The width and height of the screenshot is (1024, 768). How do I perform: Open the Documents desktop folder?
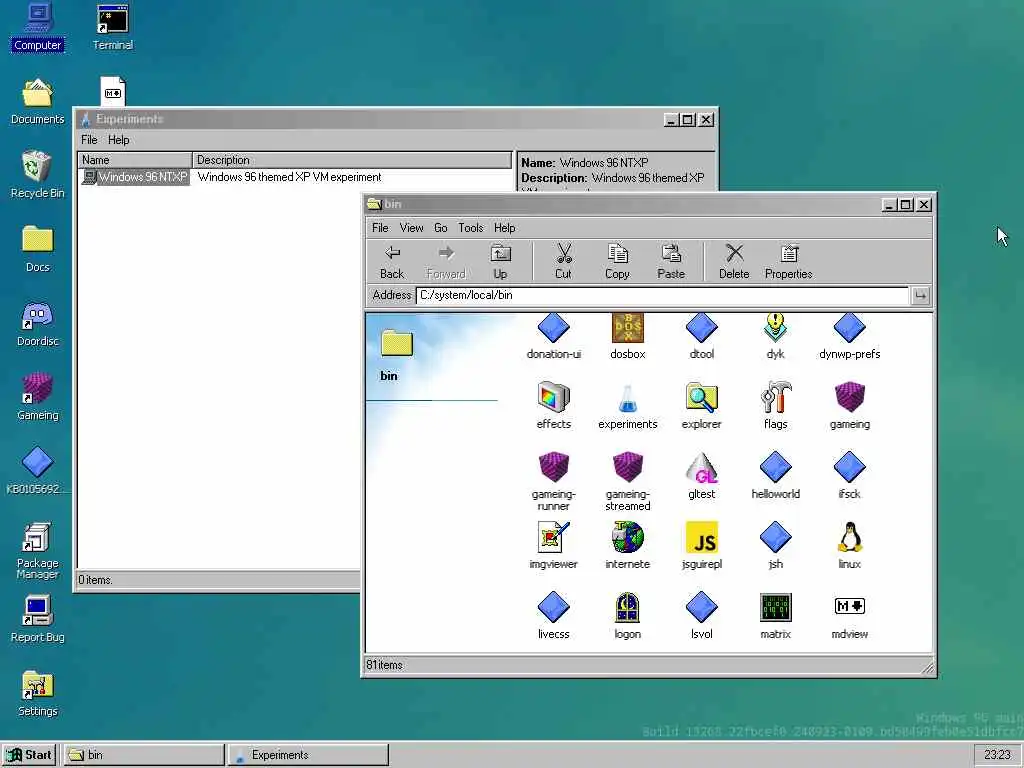click(x=37, y=102)
